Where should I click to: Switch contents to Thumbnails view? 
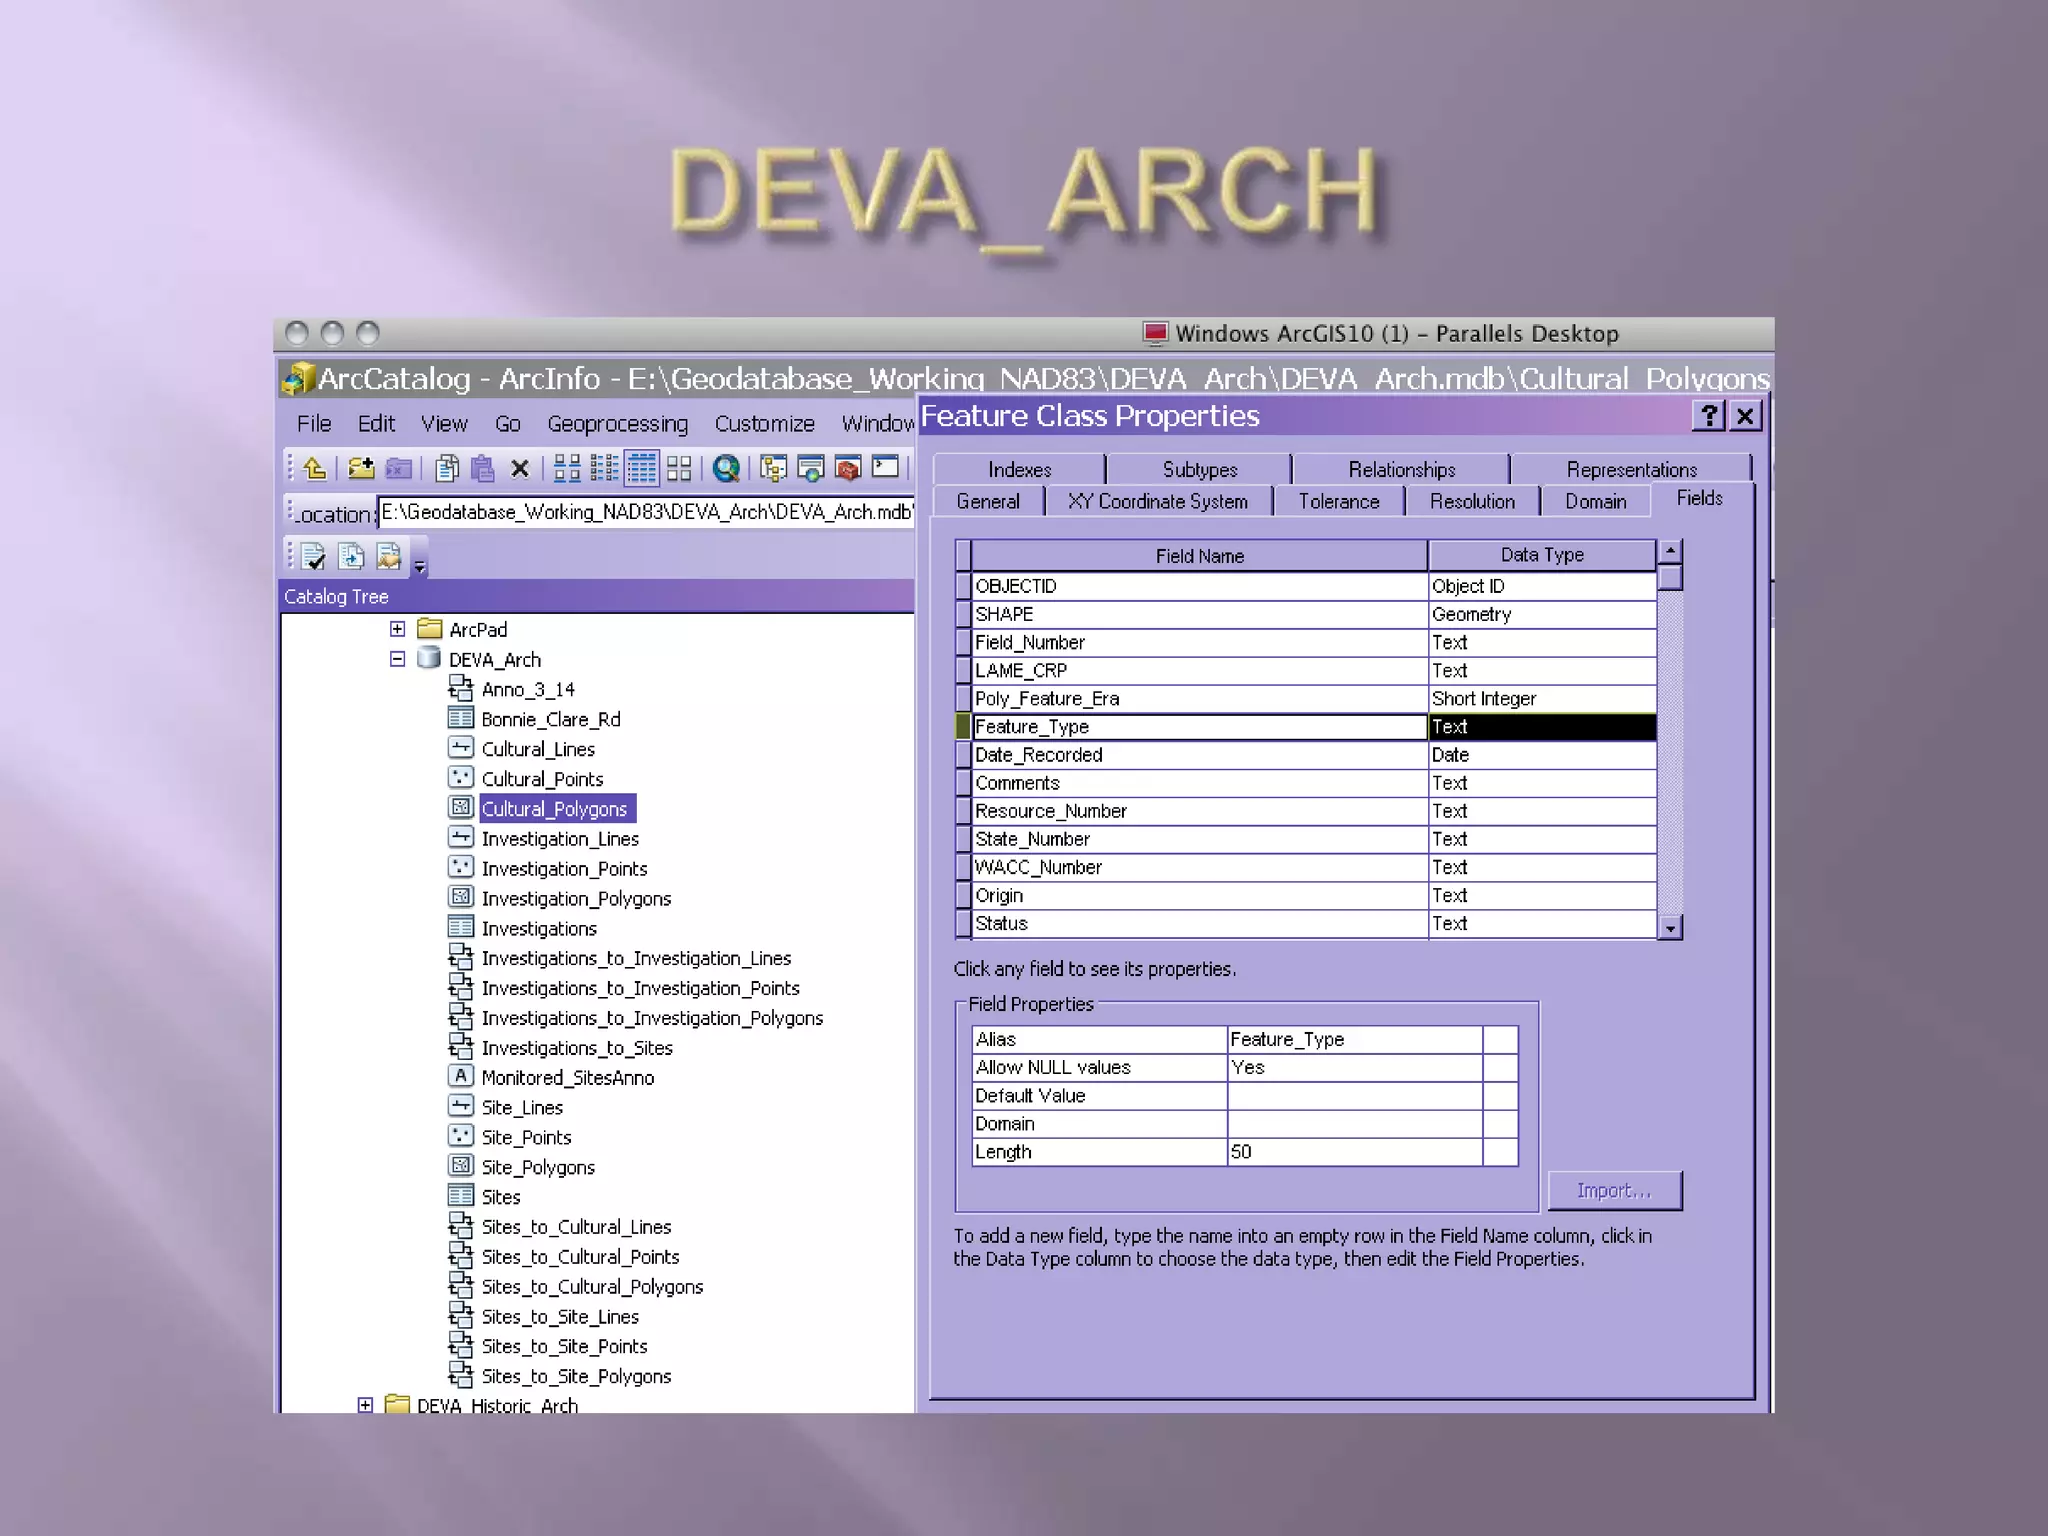pos(679,468)
